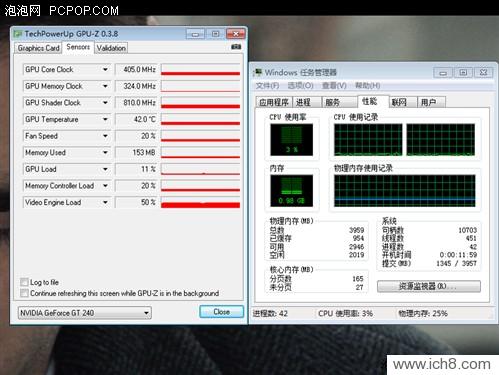Click the 内存 usage gauge
The image size is (499, 375).
(292, 191)
